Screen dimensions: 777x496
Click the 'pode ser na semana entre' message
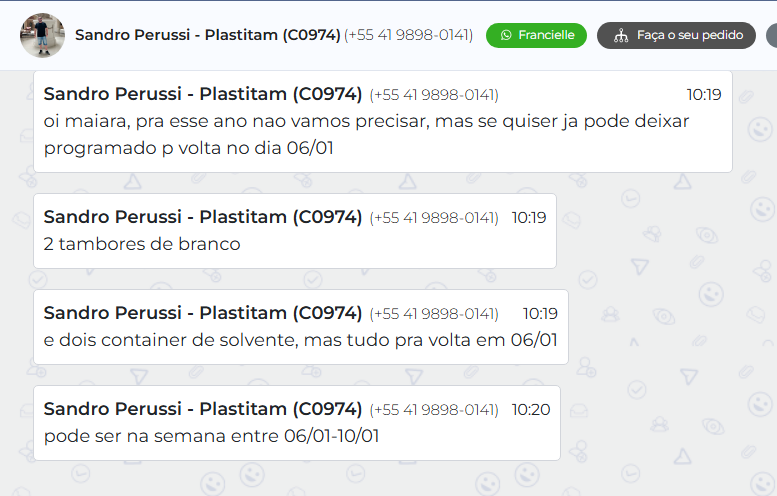point(212,436)
